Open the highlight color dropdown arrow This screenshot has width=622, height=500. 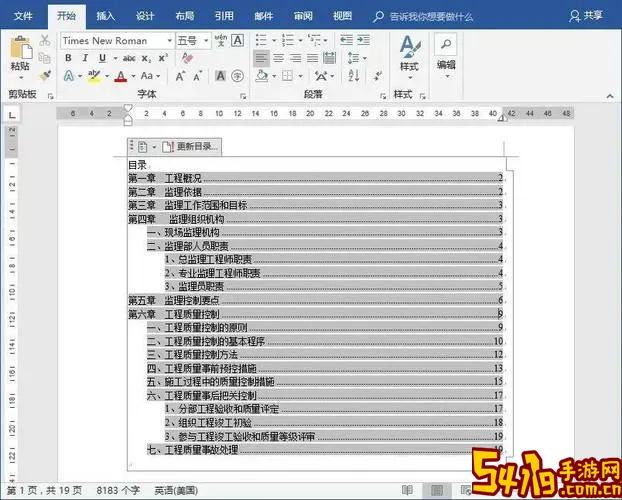tap(107, 76)
